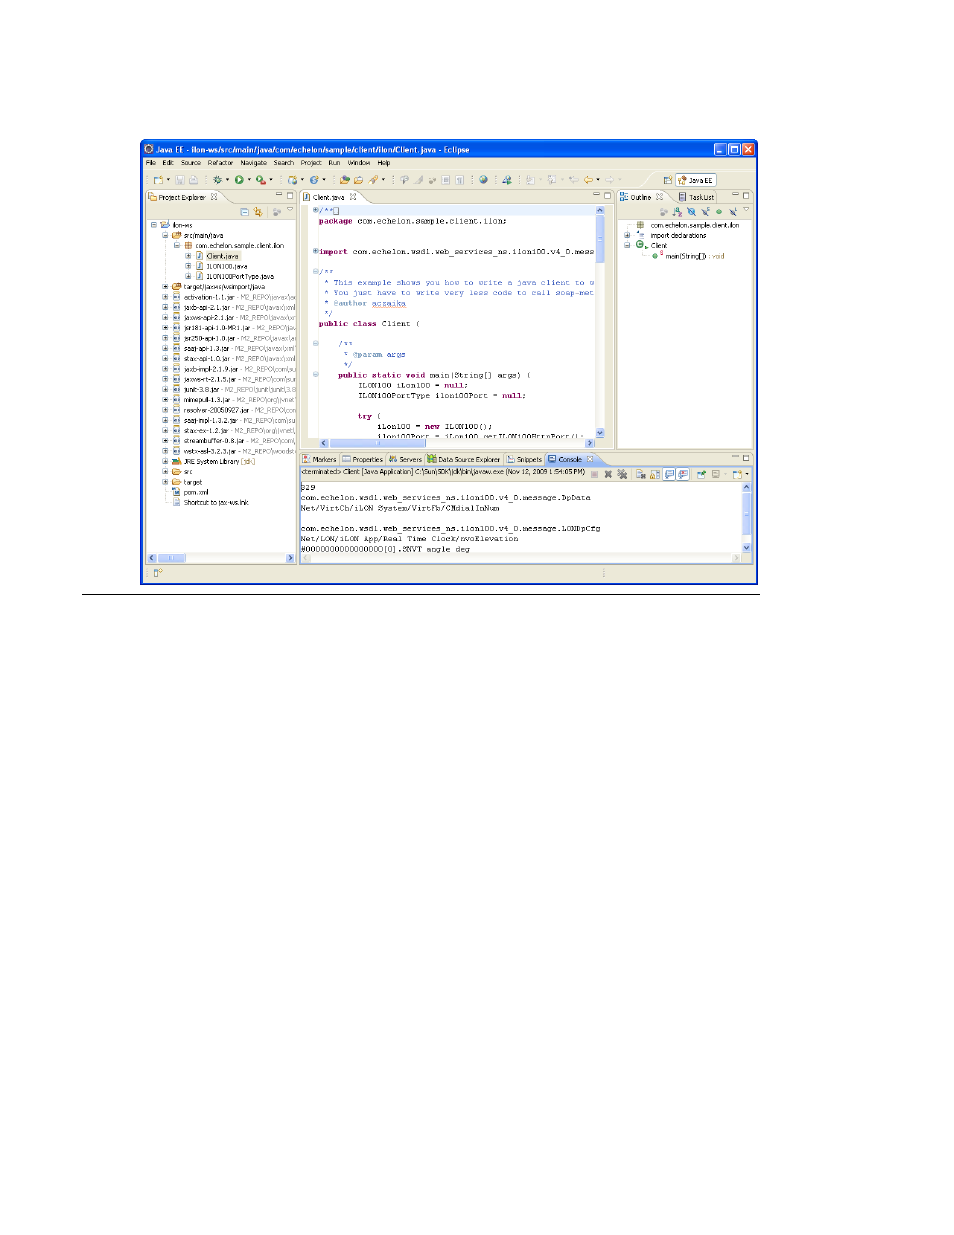The image size is (954, 1235).
Task: Click Clear Console icon
Action: click(641, 474)
